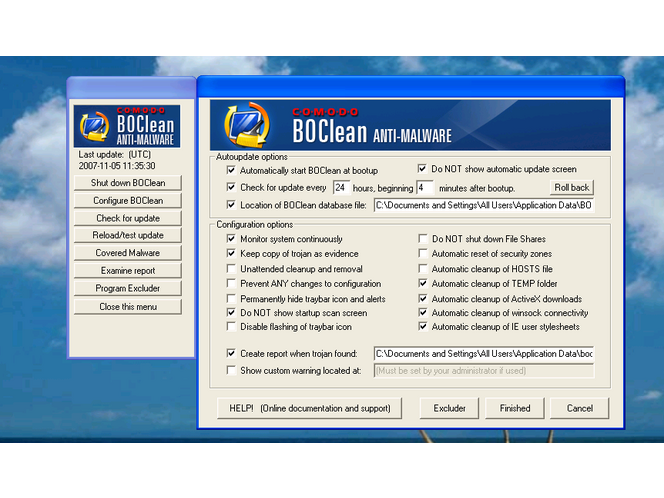Toggle Automatic cleanup of ActiveX downloads
The height and width of the screenshot is (498, 664).
[423, 299]
